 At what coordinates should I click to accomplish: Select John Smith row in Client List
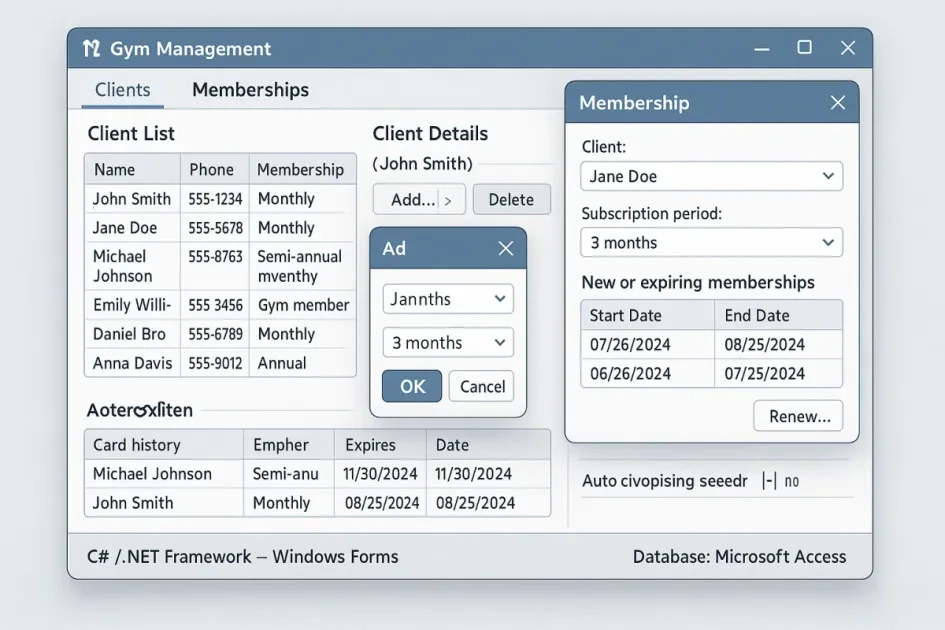[x=132, y=199]
